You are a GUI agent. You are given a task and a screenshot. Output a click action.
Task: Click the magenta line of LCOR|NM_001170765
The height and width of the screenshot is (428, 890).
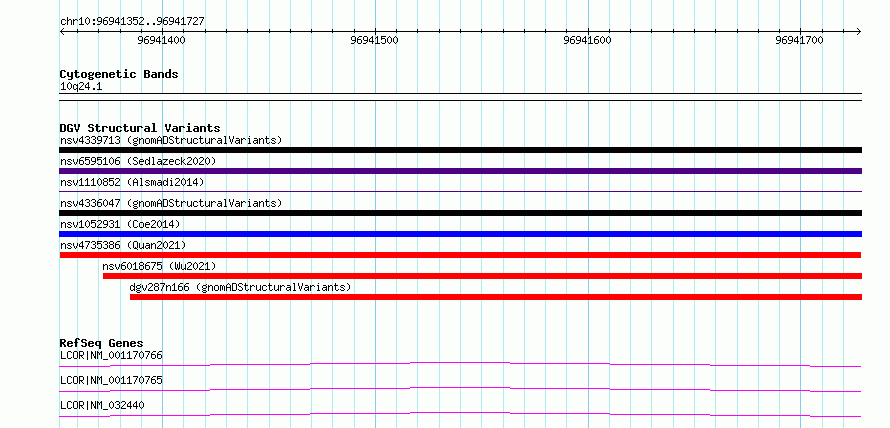pyautogui.click(x=460, y=389)
